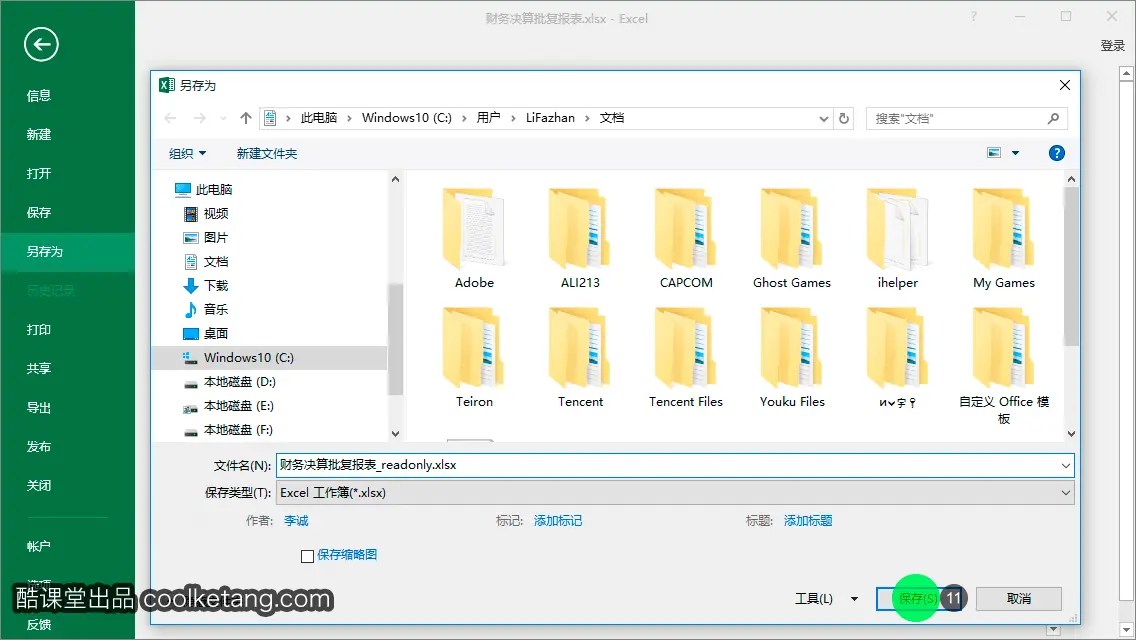
Task: Click navigate forward arrow in dialog
Action: [x=199, y=118]
